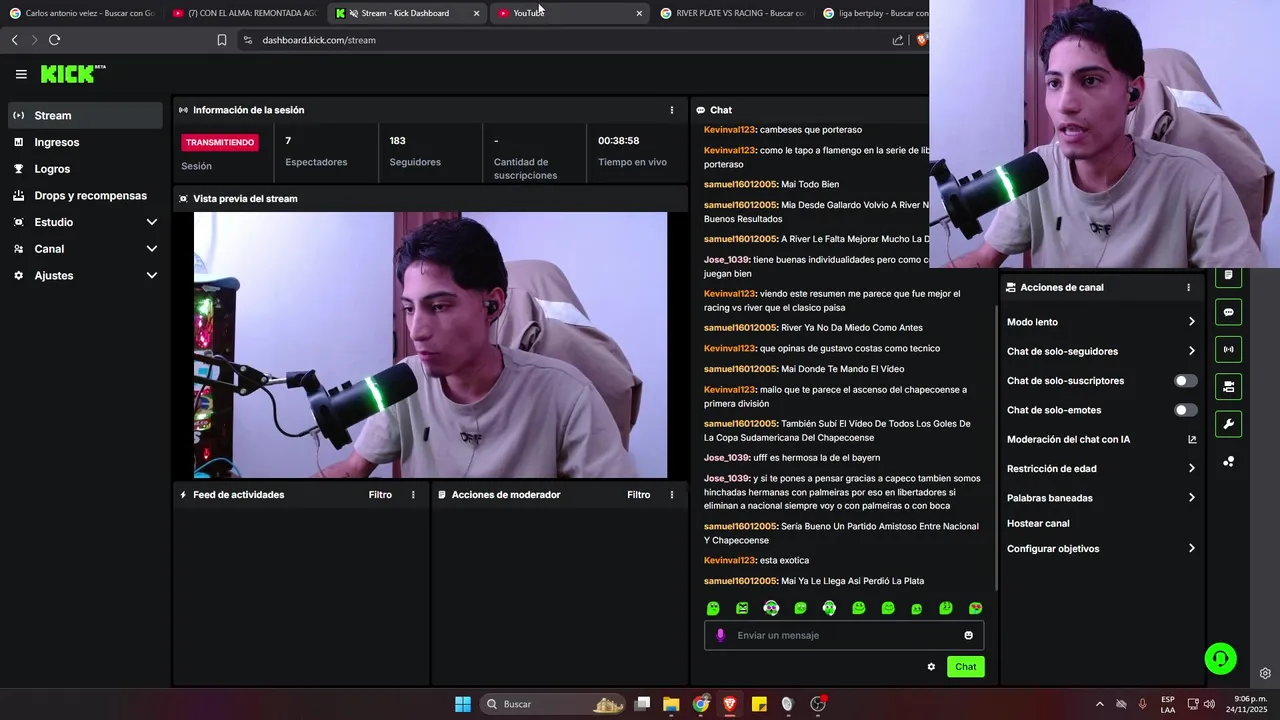
Task: Click Hostear canal option
Action: coord(1038,523)
